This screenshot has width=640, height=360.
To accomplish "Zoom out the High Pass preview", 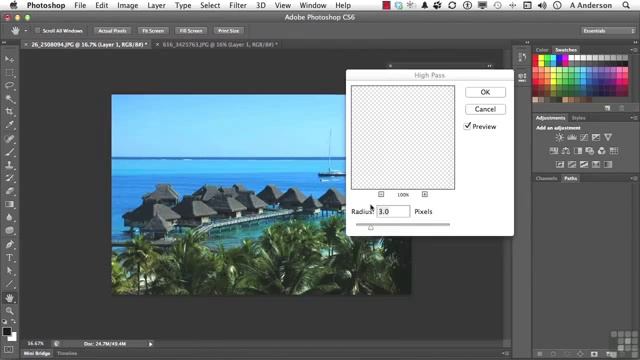I will coord(381,194).
